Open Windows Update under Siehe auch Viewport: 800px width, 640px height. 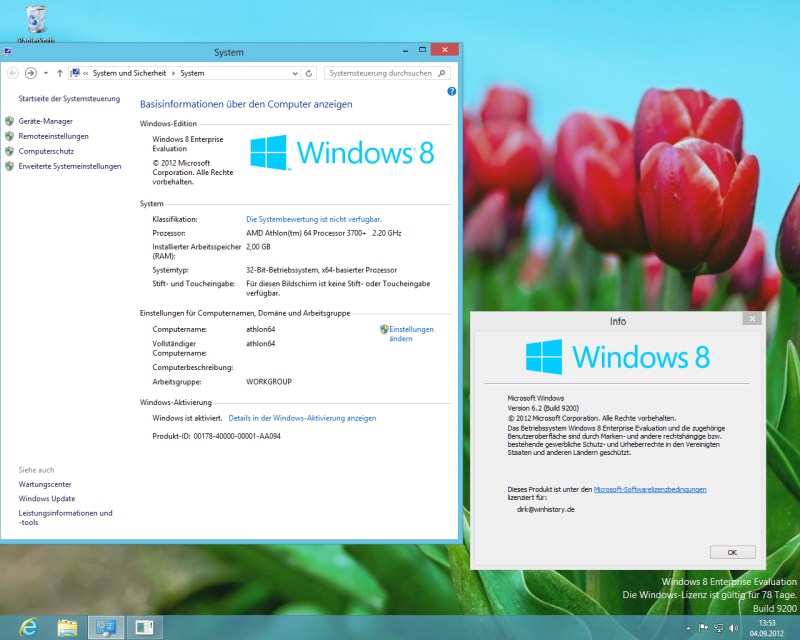(47, 499)
